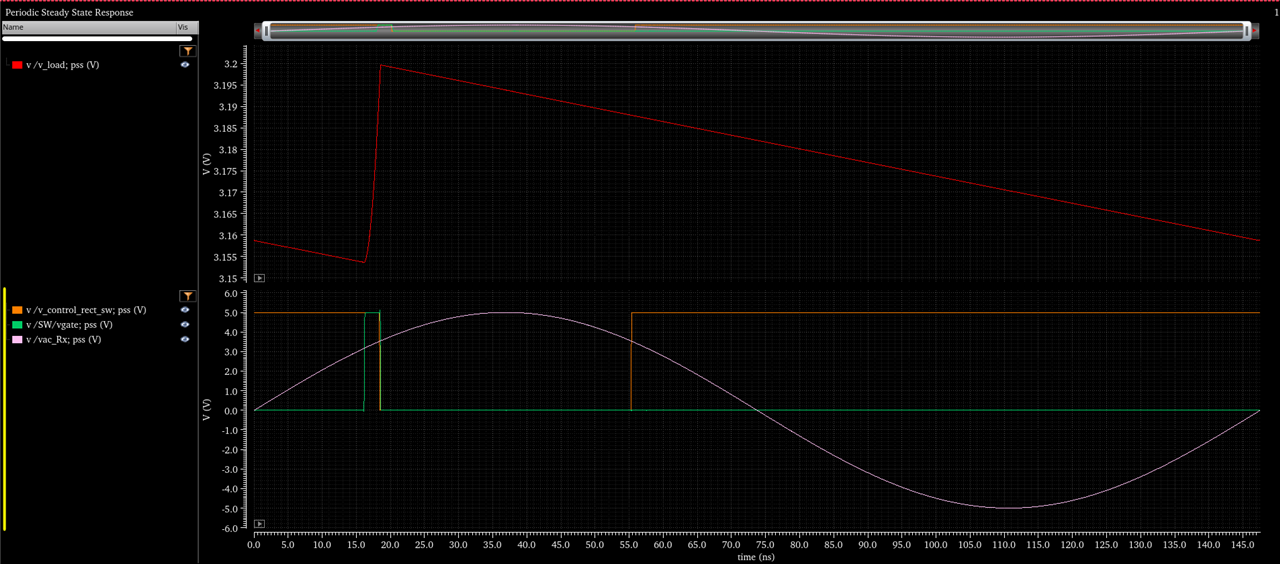Click the red v_load color swatch

pos(17,65)
